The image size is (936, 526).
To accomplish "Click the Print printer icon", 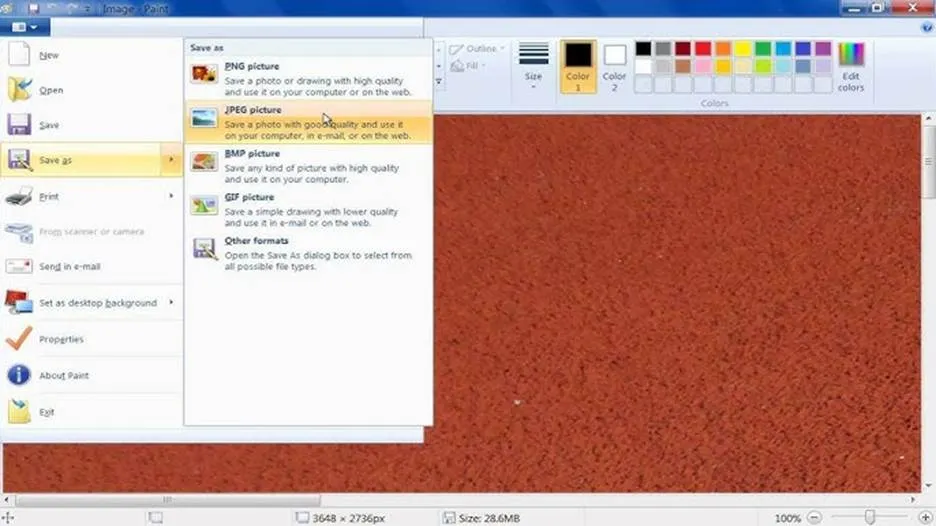I will [x=19, y=196].
